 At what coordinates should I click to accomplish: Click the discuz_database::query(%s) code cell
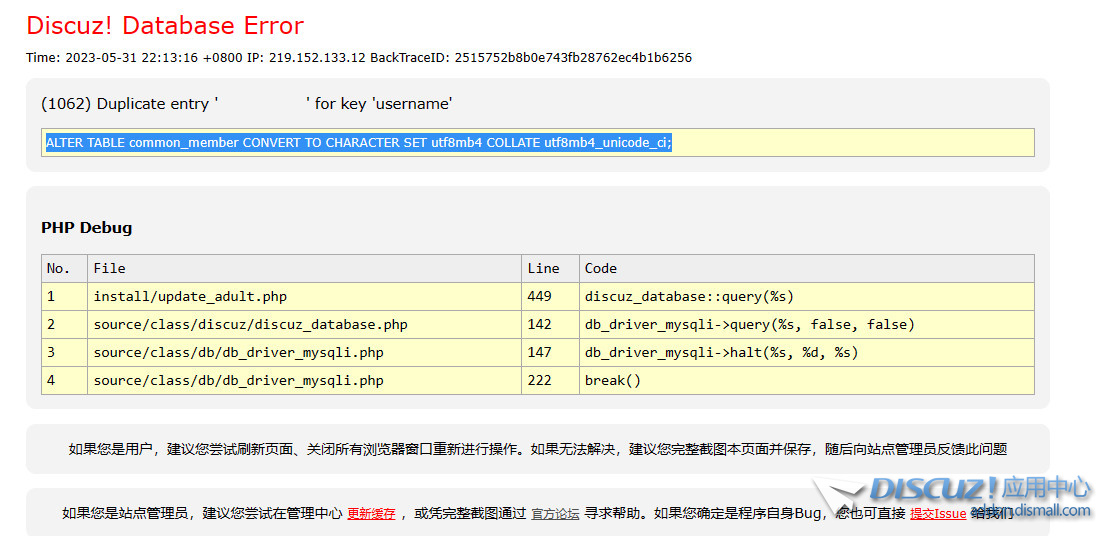(806, 296)
